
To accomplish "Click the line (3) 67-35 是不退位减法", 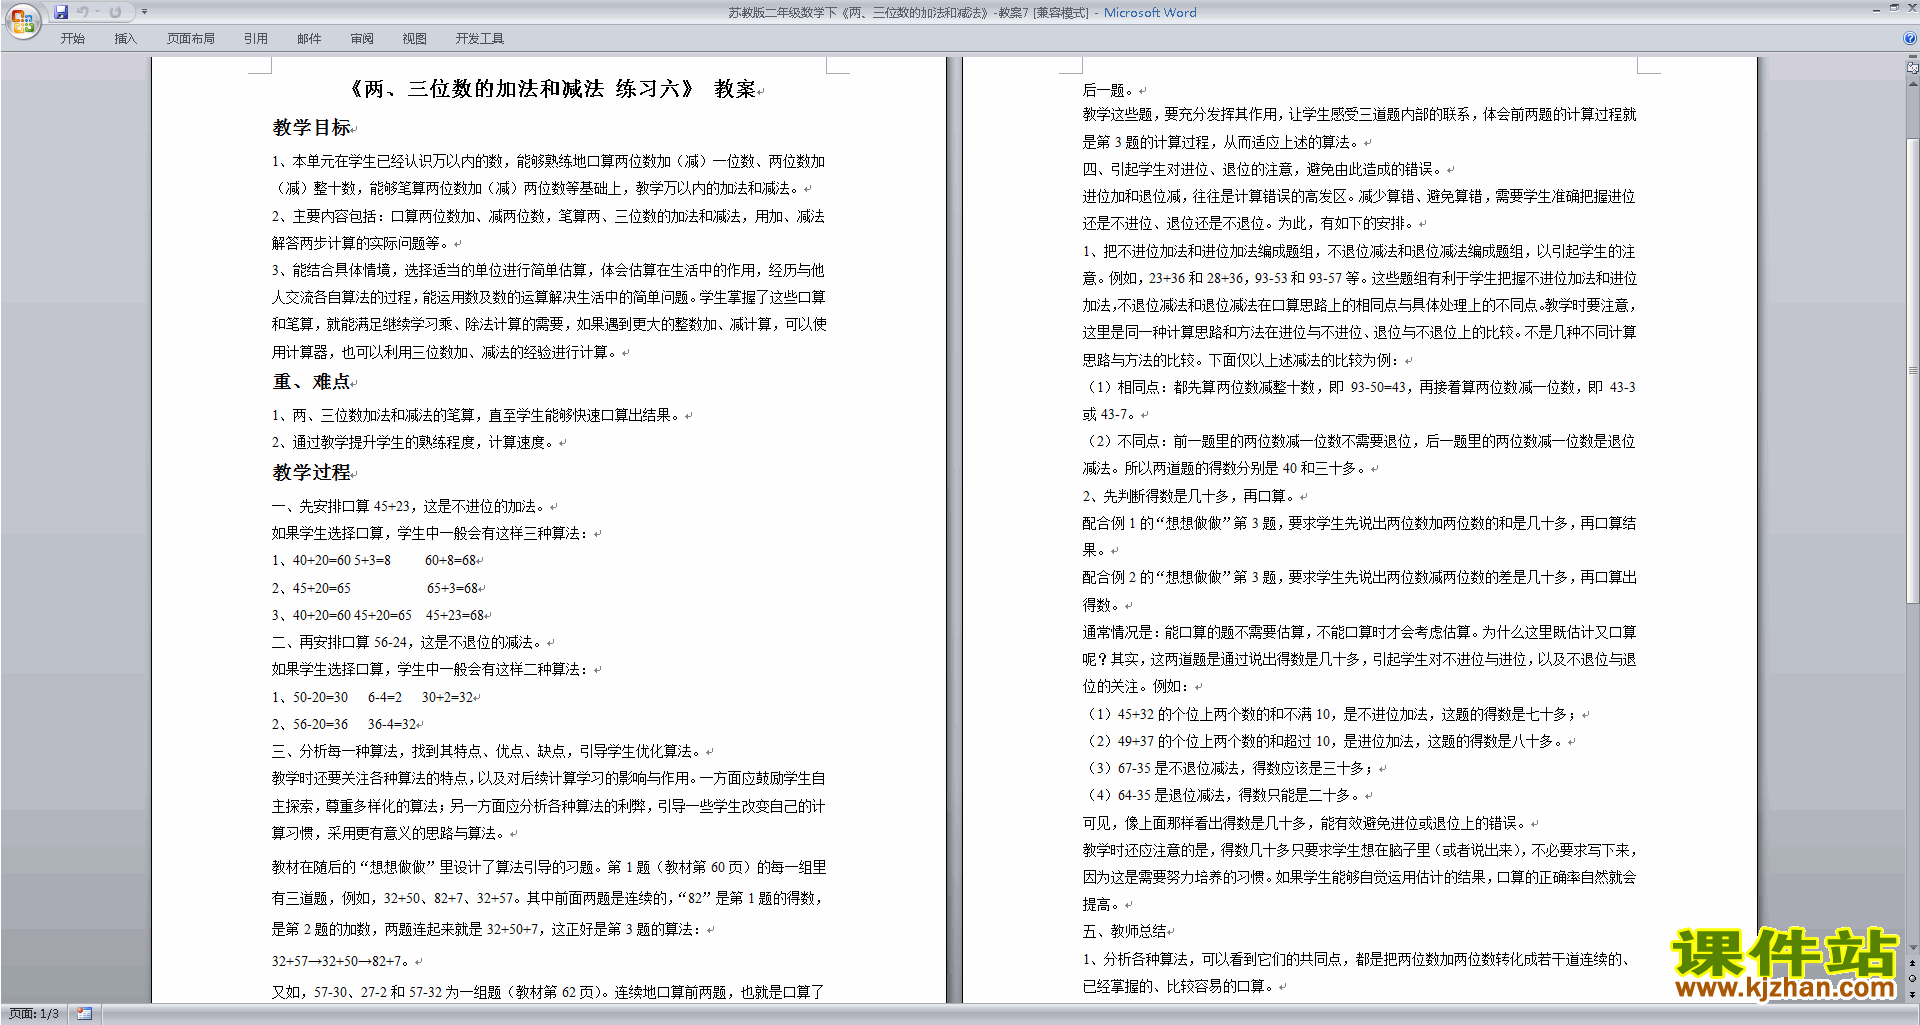I will click(1231, 769).
